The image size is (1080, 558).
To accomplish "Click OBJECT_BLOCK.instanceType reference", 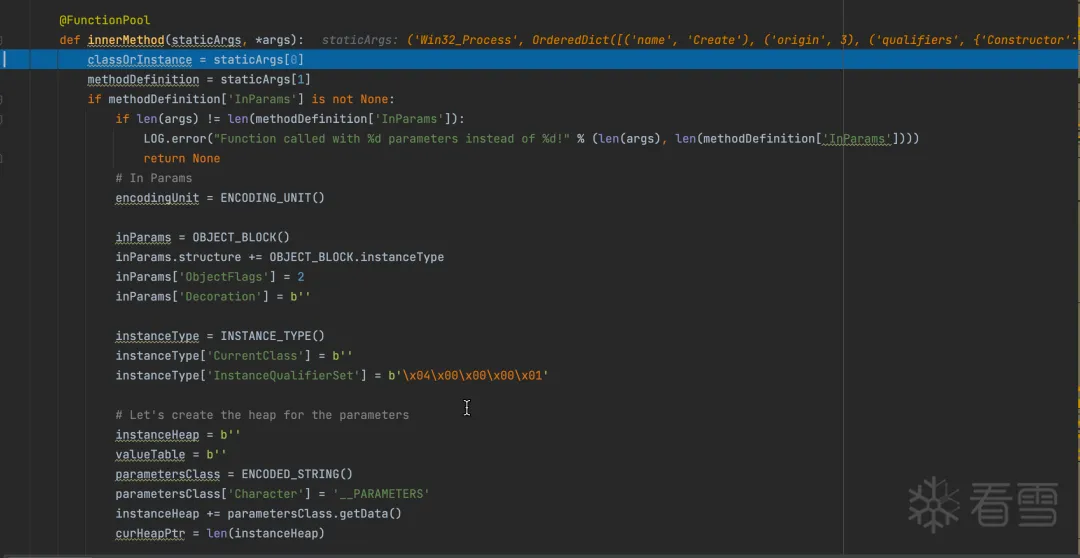I will click(x=356, y=257).
